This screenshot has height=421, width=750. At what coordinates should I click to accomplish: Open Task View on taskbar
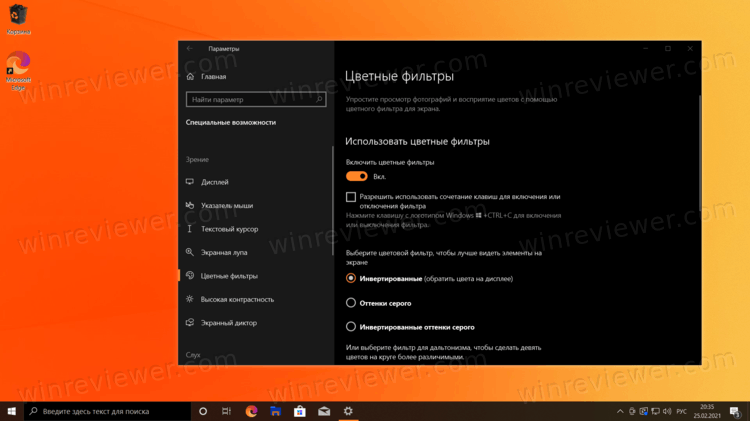tap(226, 411)
